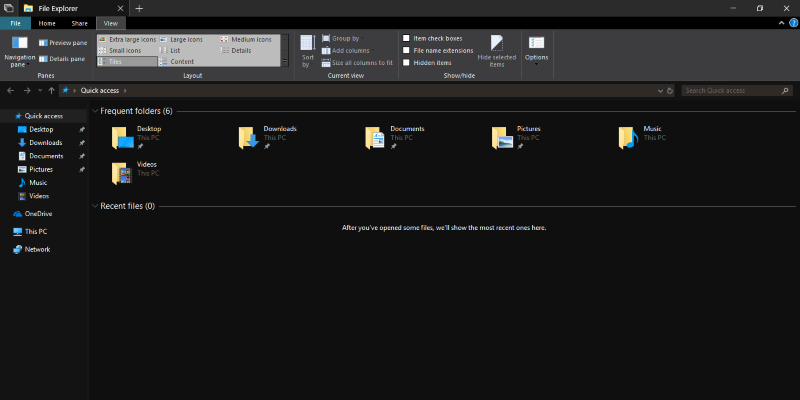800x400 pixels.
Task: Click the Search Quick access field
Action: click(x=735, y=90)
